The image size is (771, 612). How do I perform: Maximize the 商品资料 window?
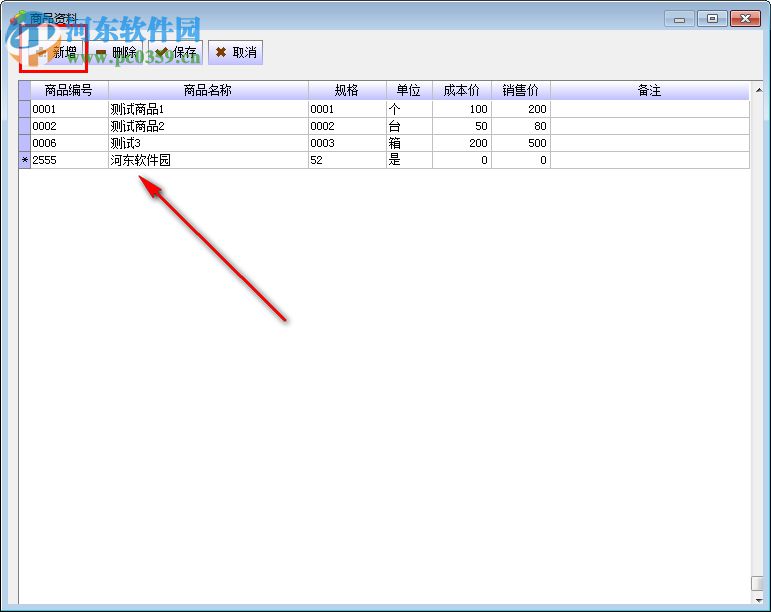[x=712, y=19]
